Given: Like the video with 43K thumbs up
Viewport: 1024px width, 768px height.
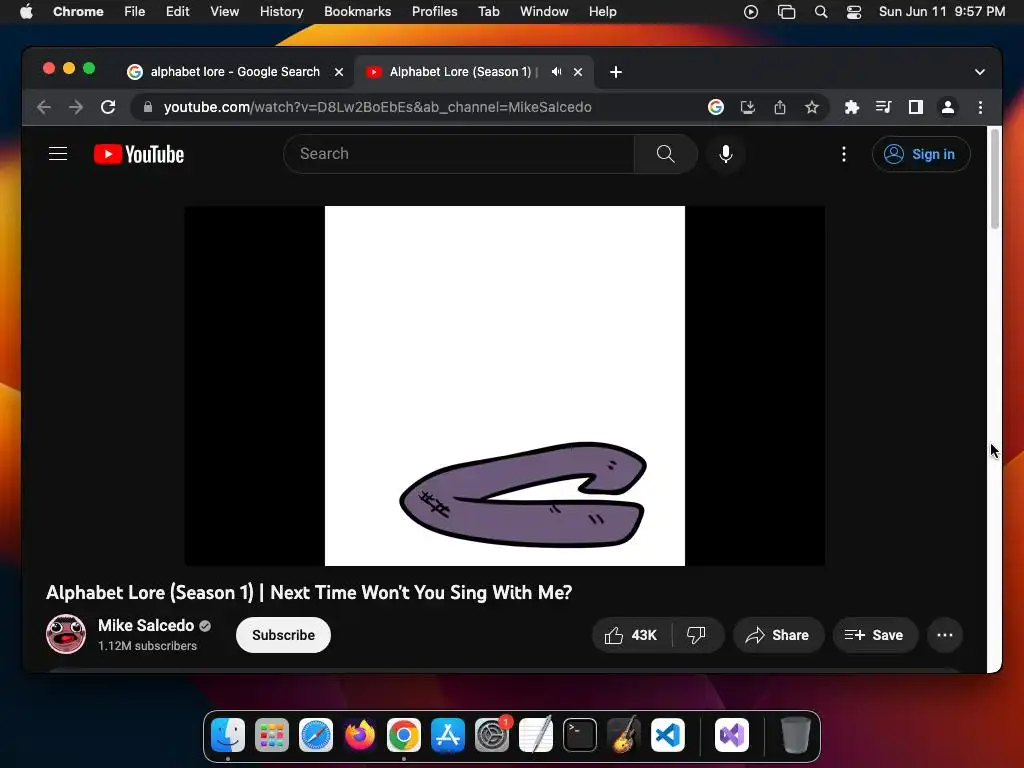Looking at the screenshot, I should (x=632, y=635).
